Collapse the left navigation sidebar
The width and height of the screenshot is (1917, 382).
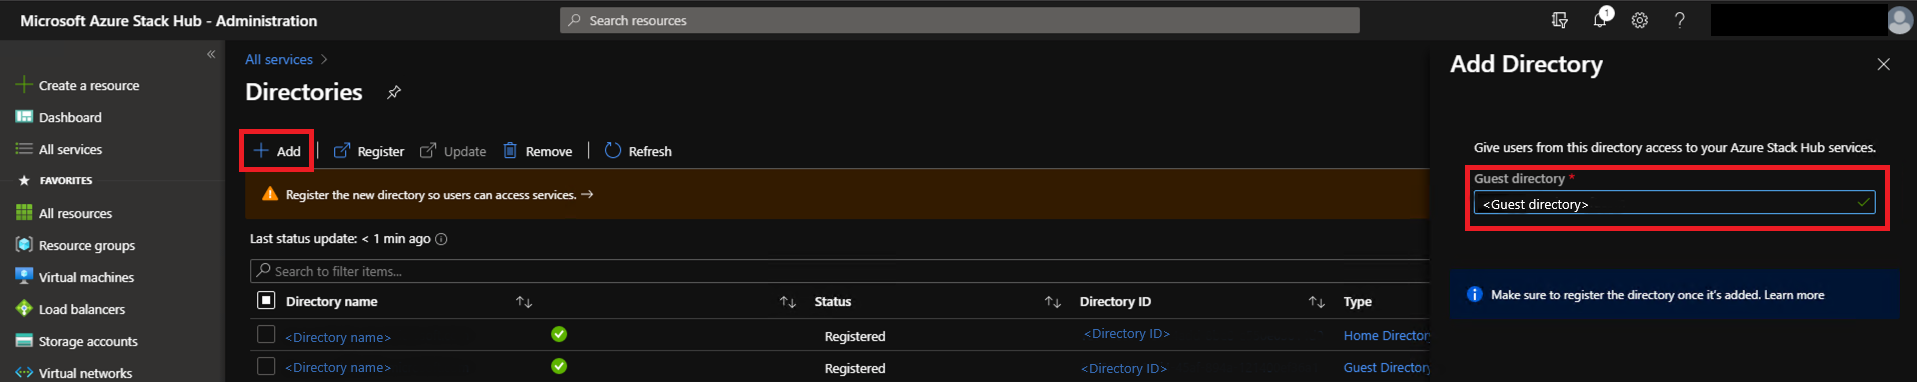pyautogui.click(x=211, y=54)
